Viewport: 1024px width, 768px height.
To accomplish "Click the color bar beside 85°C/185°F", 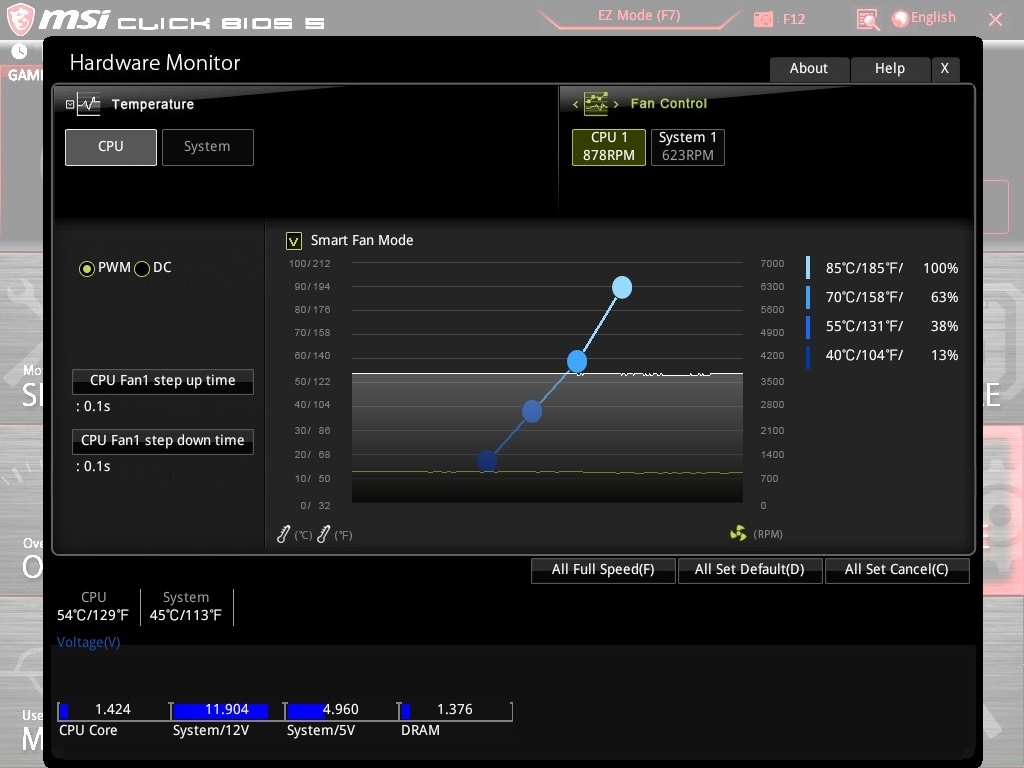I will pos(808,268).
